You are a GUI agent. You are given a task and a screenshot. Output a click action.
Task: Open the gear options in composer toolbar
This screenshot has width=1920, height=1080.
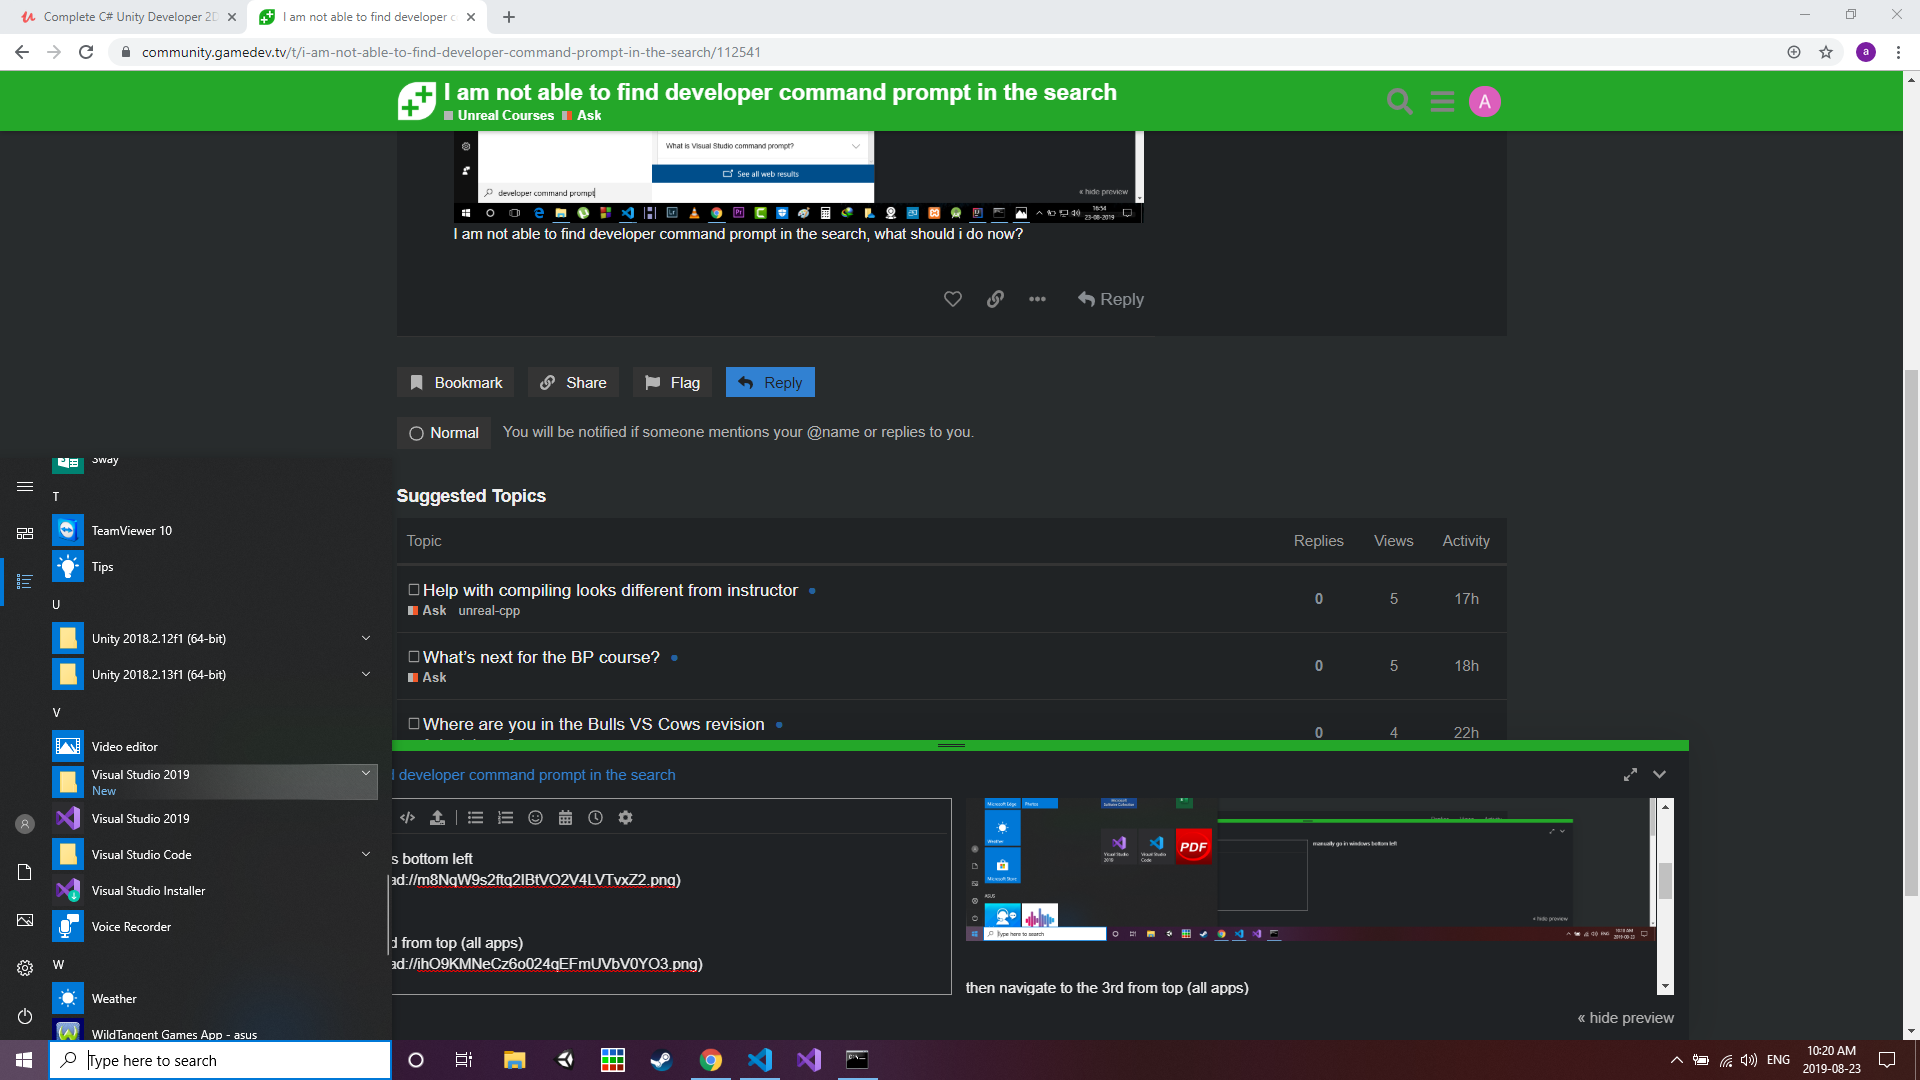click(x=625, y=818)
